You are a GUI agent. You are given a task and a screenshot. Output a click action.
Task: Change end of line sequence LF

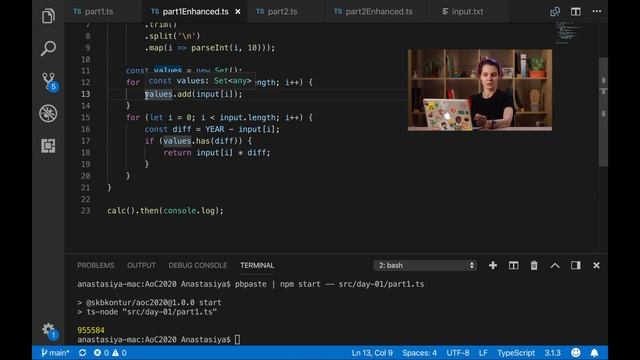[x=483, y=353]
